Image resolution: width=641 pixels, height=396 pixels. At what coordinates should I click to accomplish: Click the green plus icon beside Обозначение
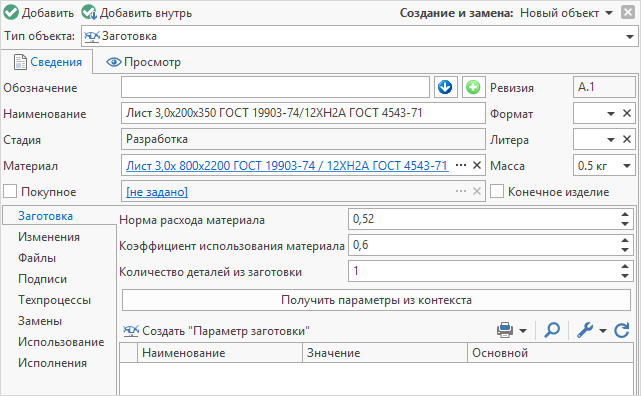473,87
